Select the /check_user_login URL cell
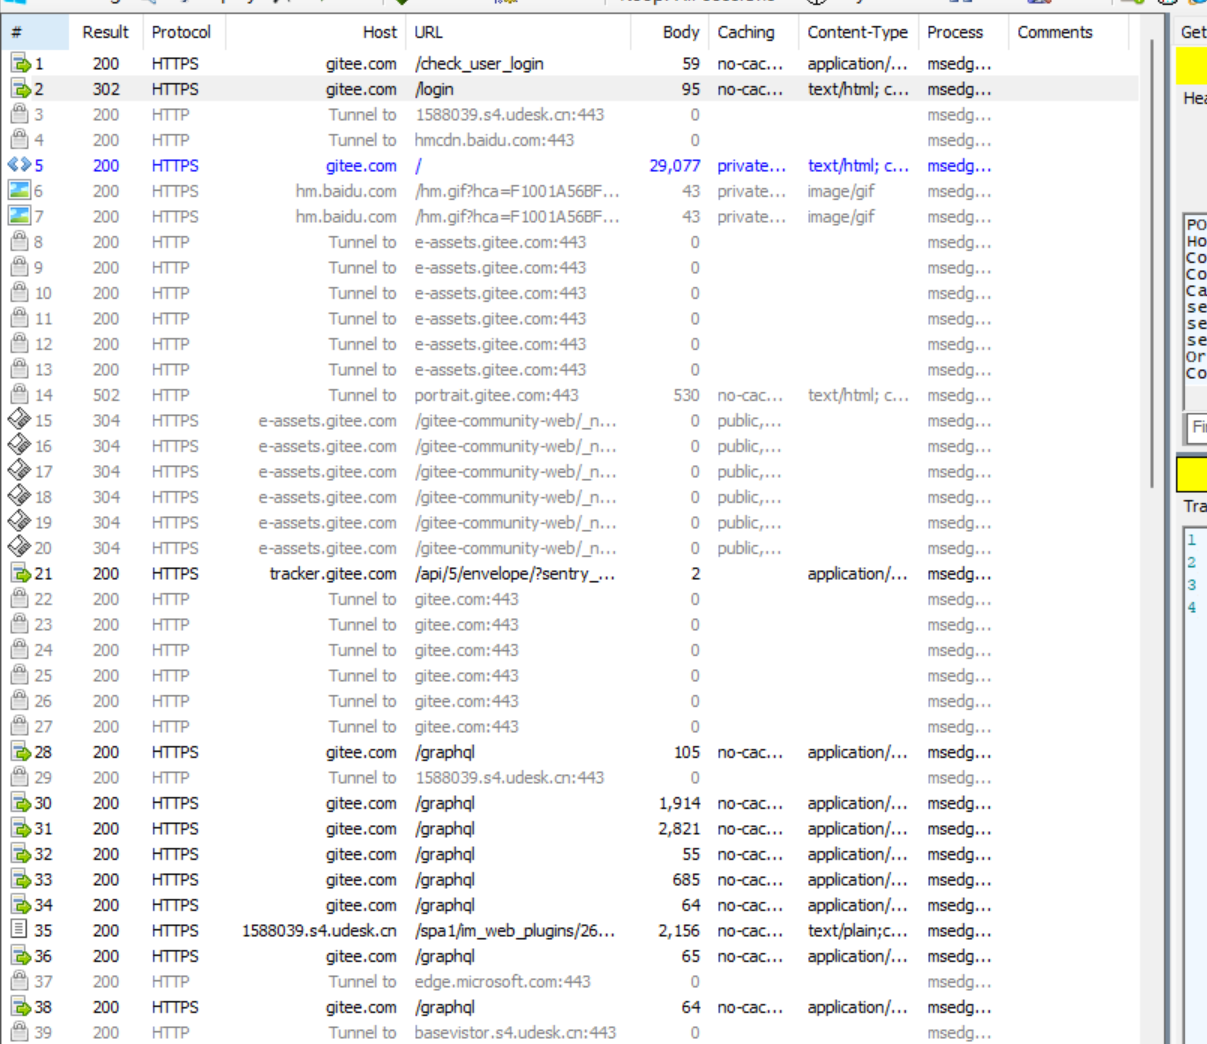The image size is (1207, 1044). tap(479, 63)
